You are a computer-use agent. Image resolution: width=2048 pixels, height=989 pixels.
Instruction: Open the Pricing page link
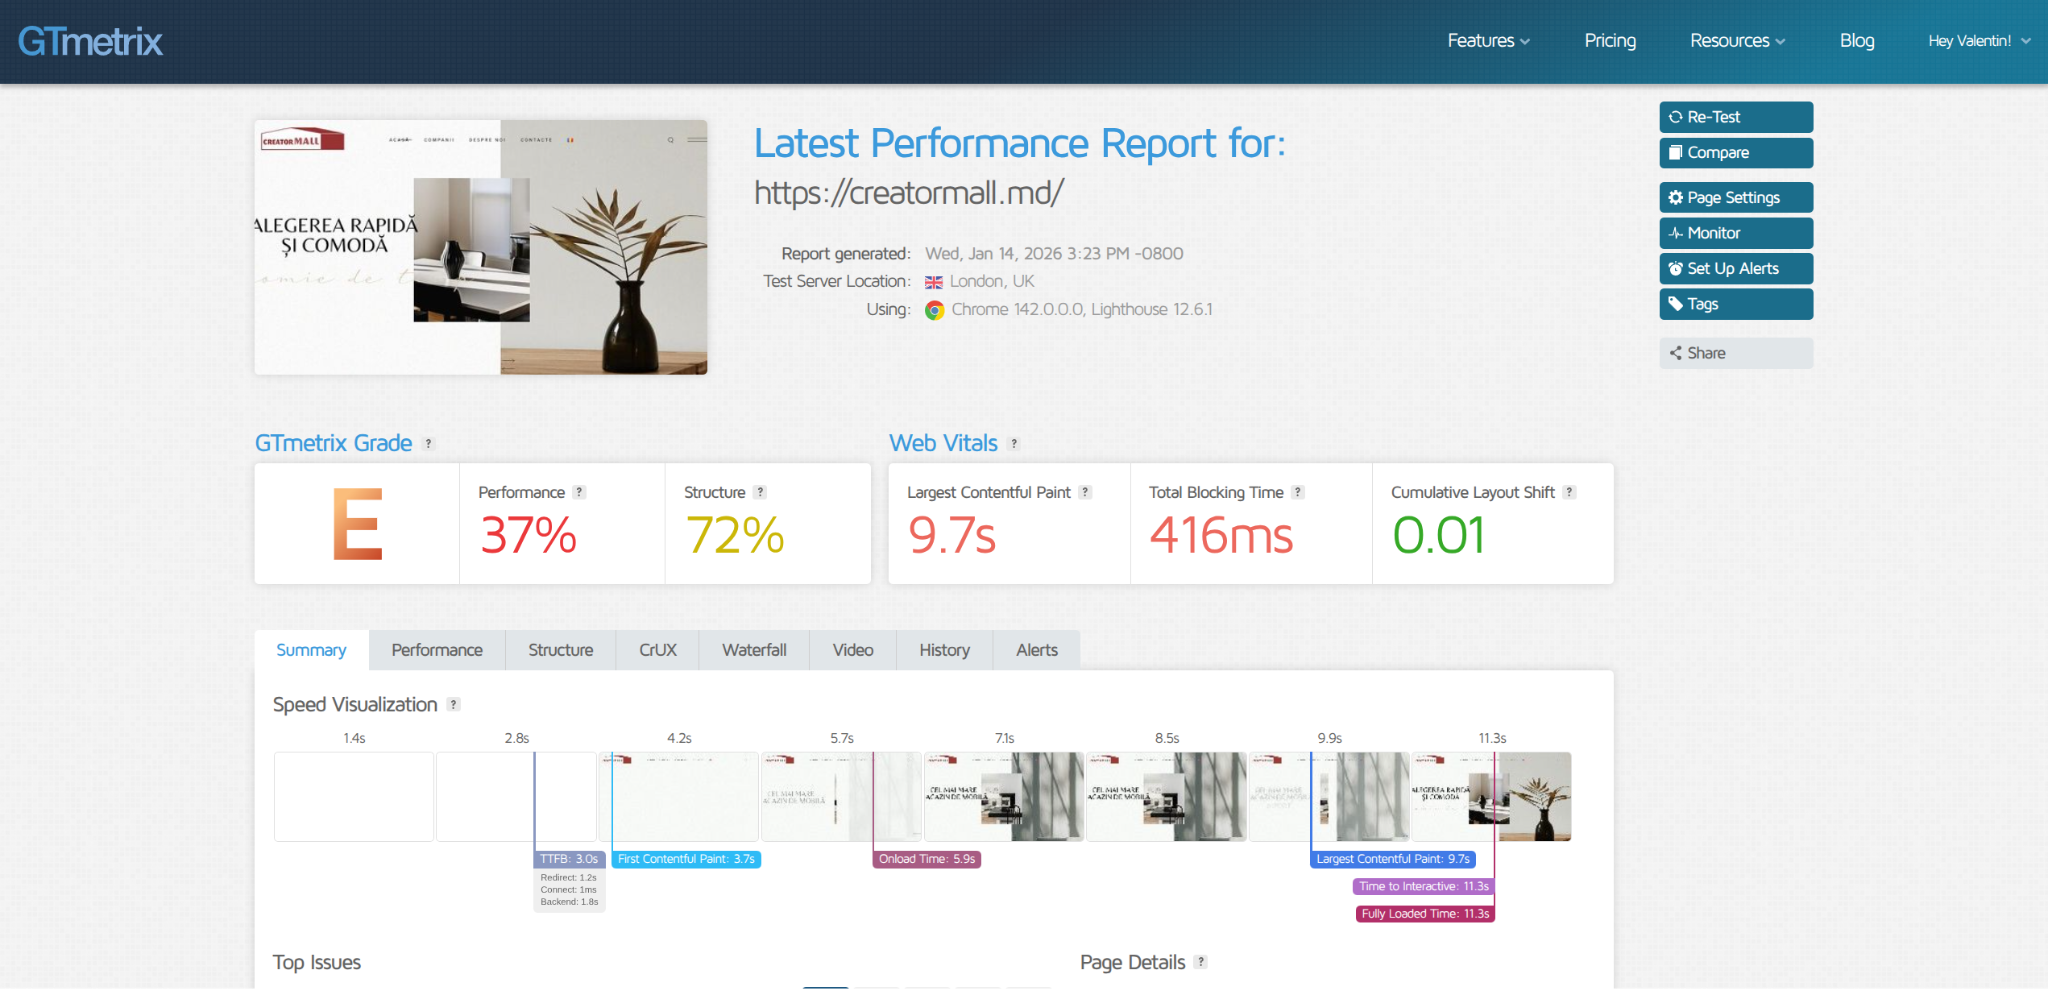(x=1609, y=41)
